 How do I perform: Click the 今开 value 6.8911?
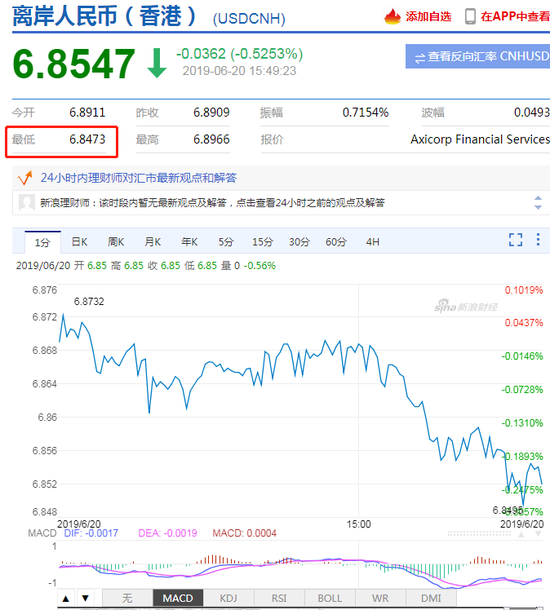click(88, 113)
